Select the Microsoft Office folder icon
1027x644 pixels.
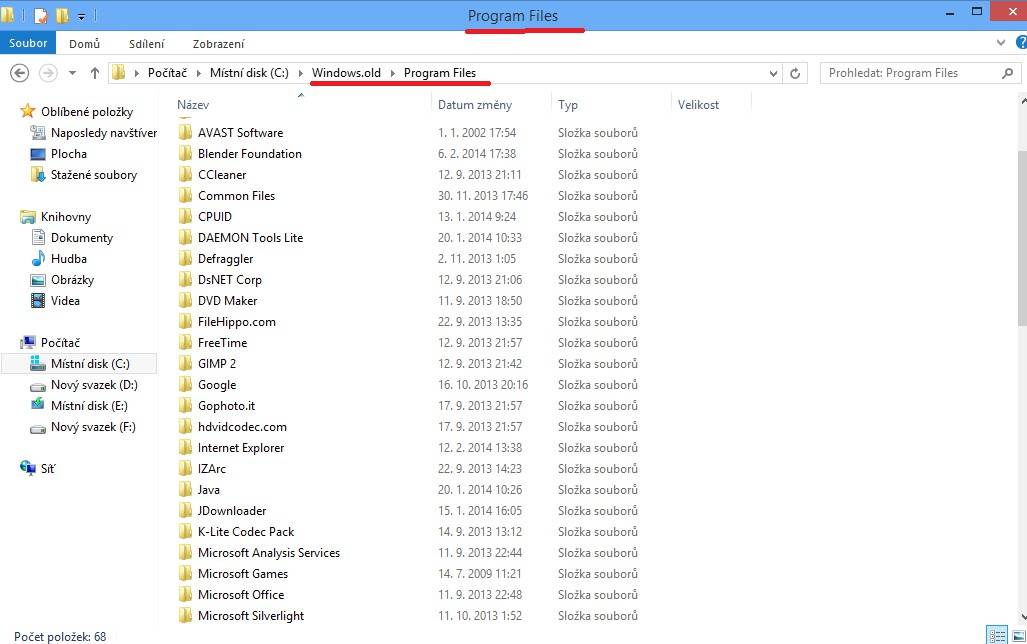point(185,594)
